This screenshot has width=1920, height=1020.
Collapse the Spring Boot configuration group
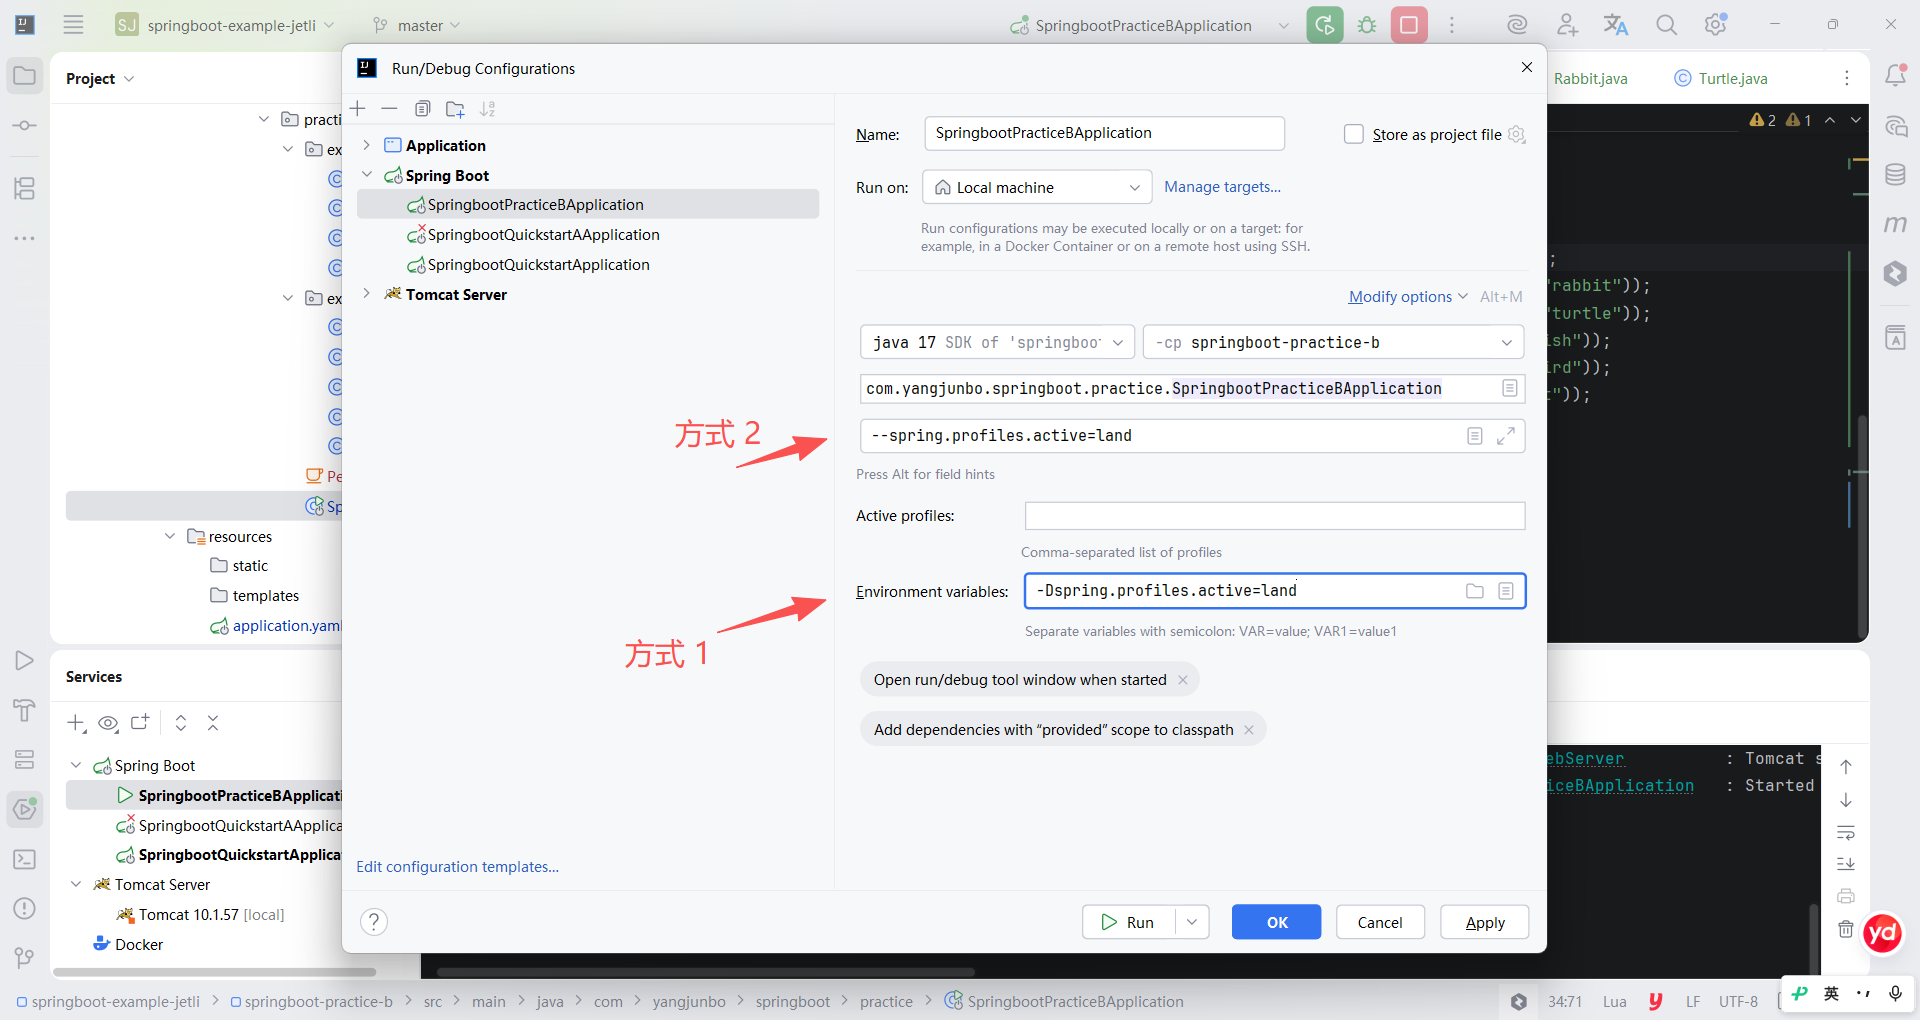click(x=367, y=175)
